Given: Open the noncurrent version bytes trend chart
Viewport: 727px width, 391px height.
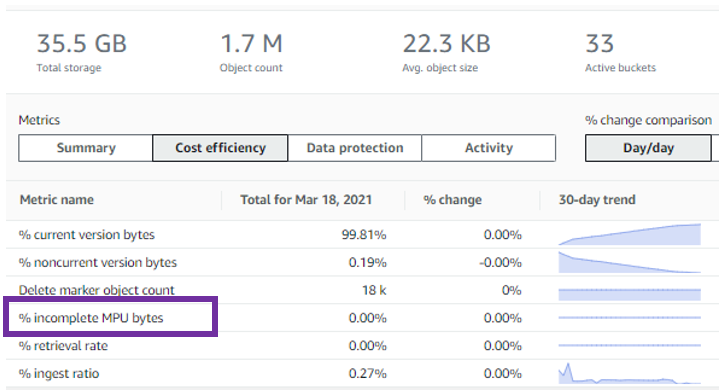Looking at the screenshot, I should click(x=630, y=262).
